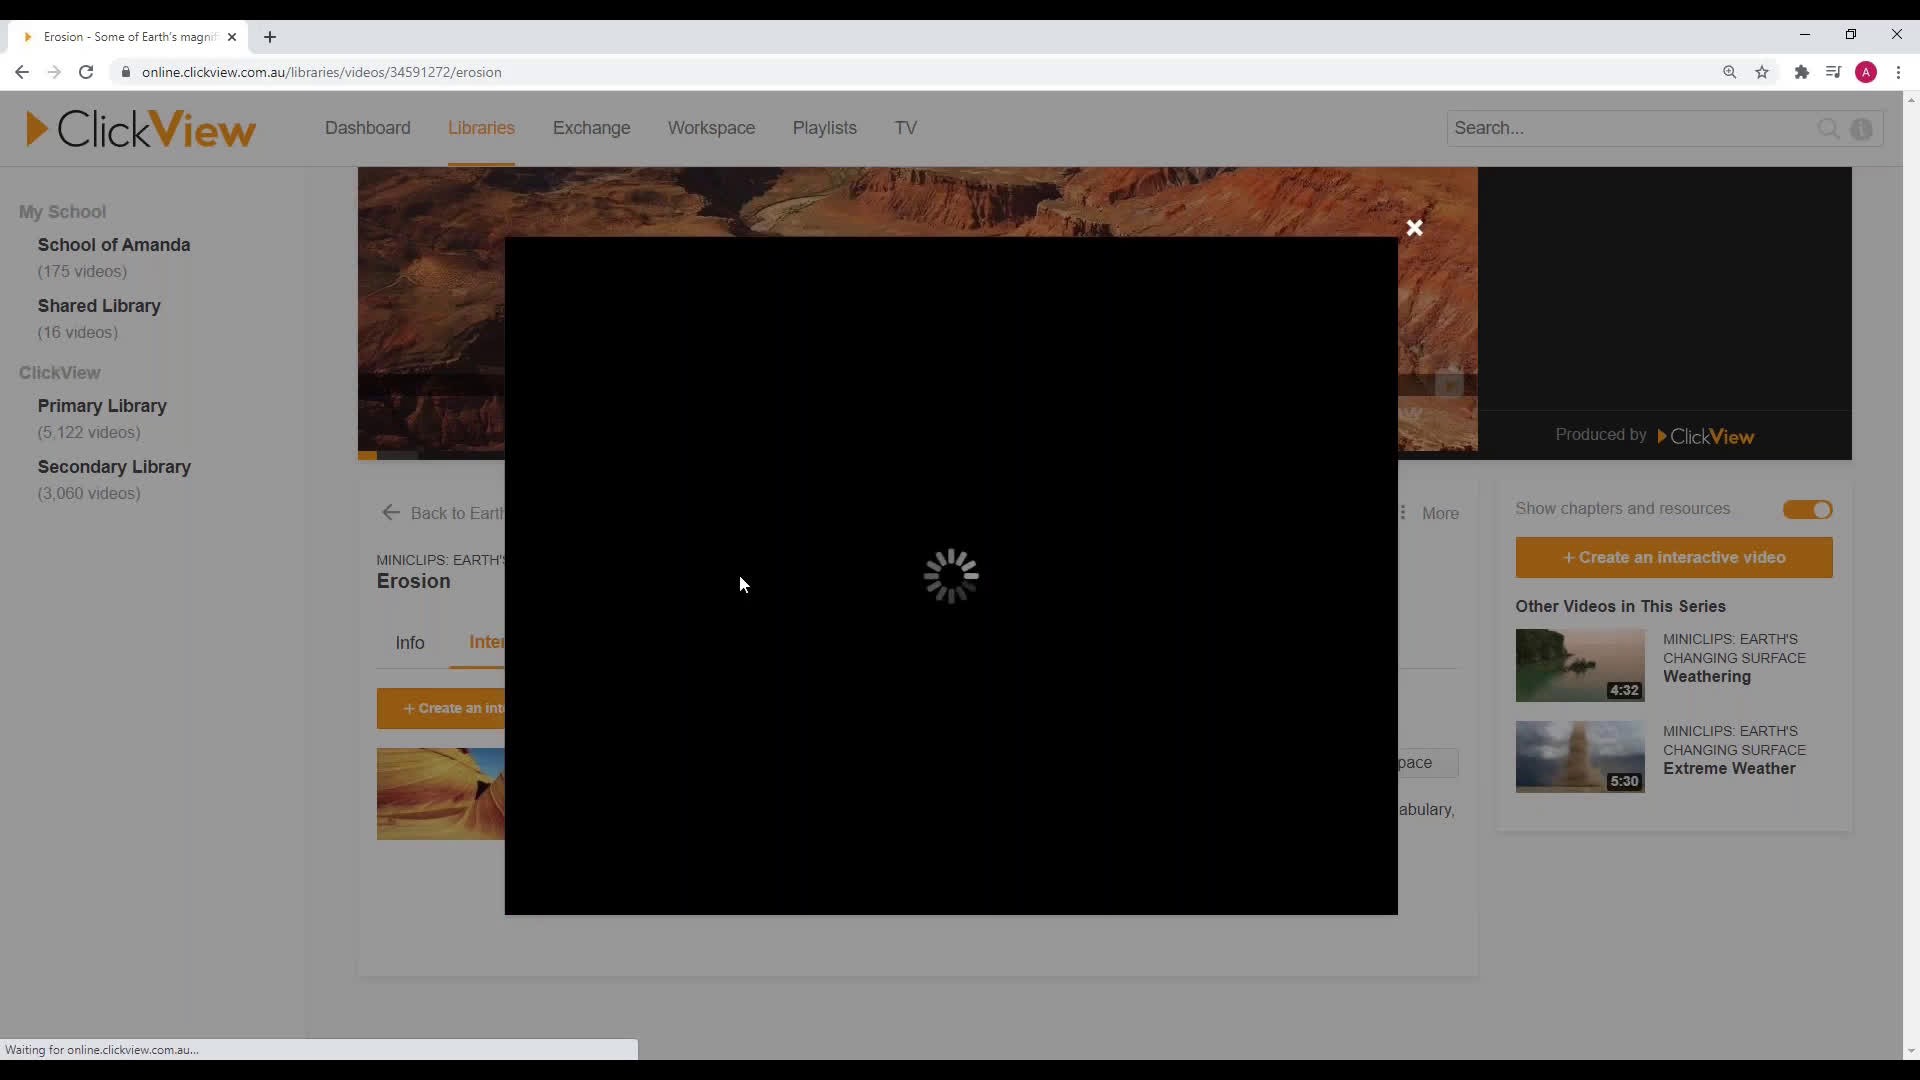Screen dimensions: 1920x1080
Task: Click Create an interactive video
Action: (x=1671, y=557)
